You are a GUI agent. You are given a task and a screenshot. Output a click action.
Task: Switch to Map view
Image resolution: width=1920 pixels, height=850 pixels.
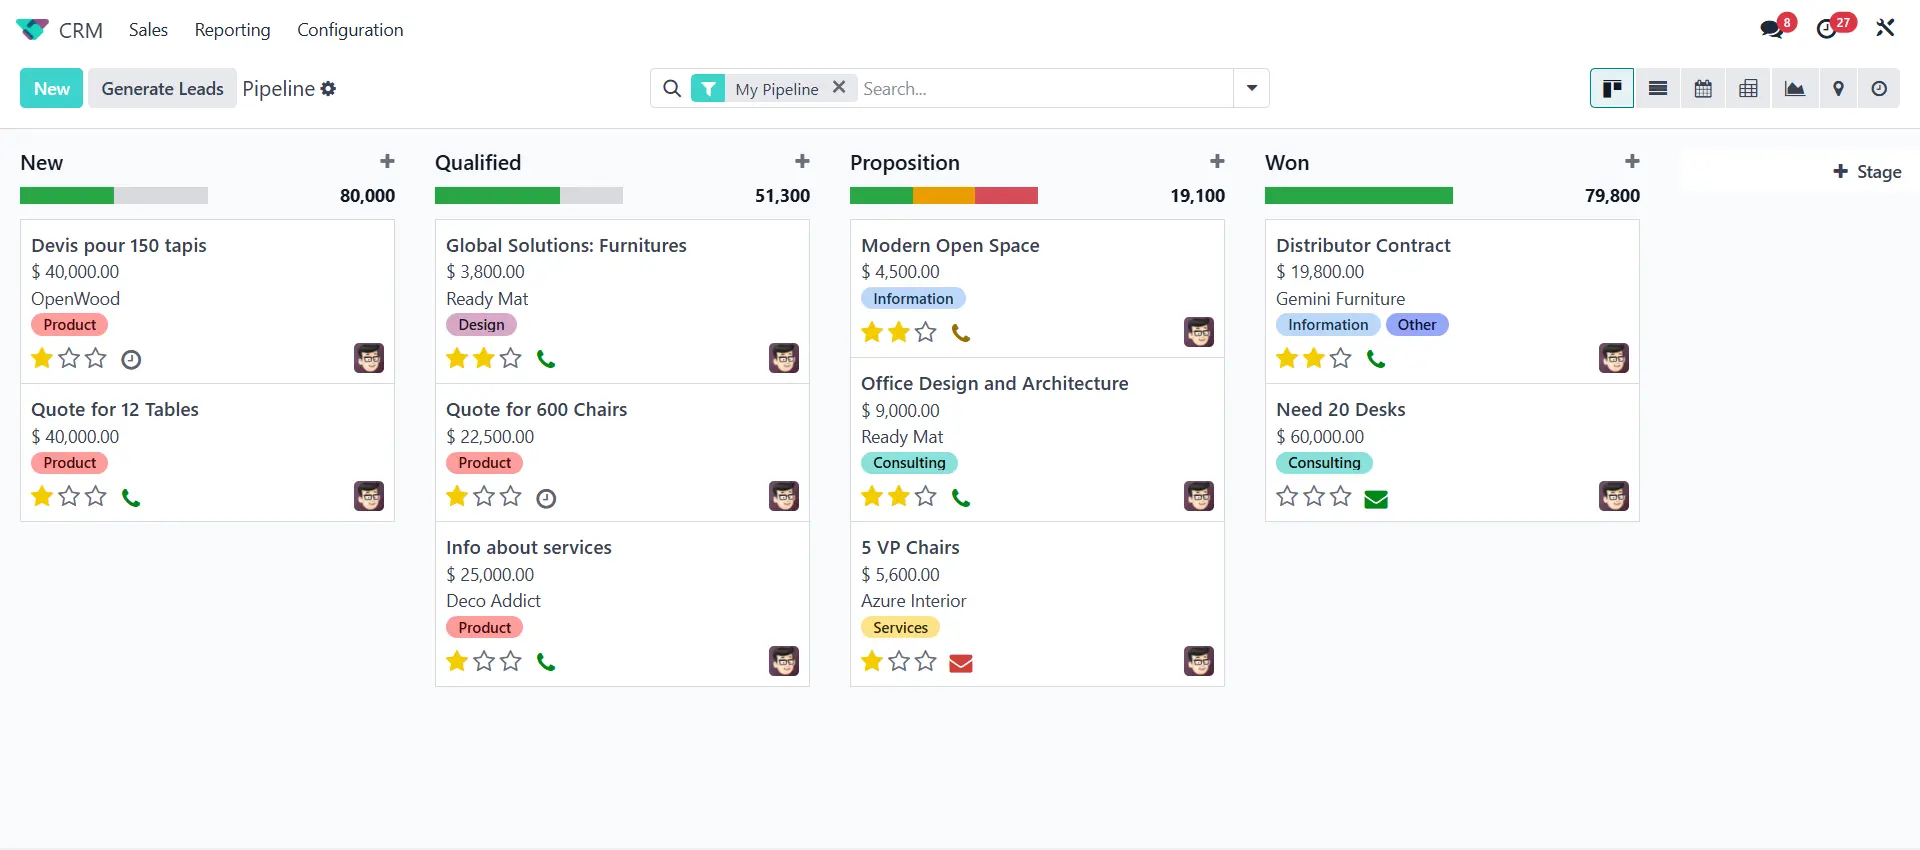1838,88
